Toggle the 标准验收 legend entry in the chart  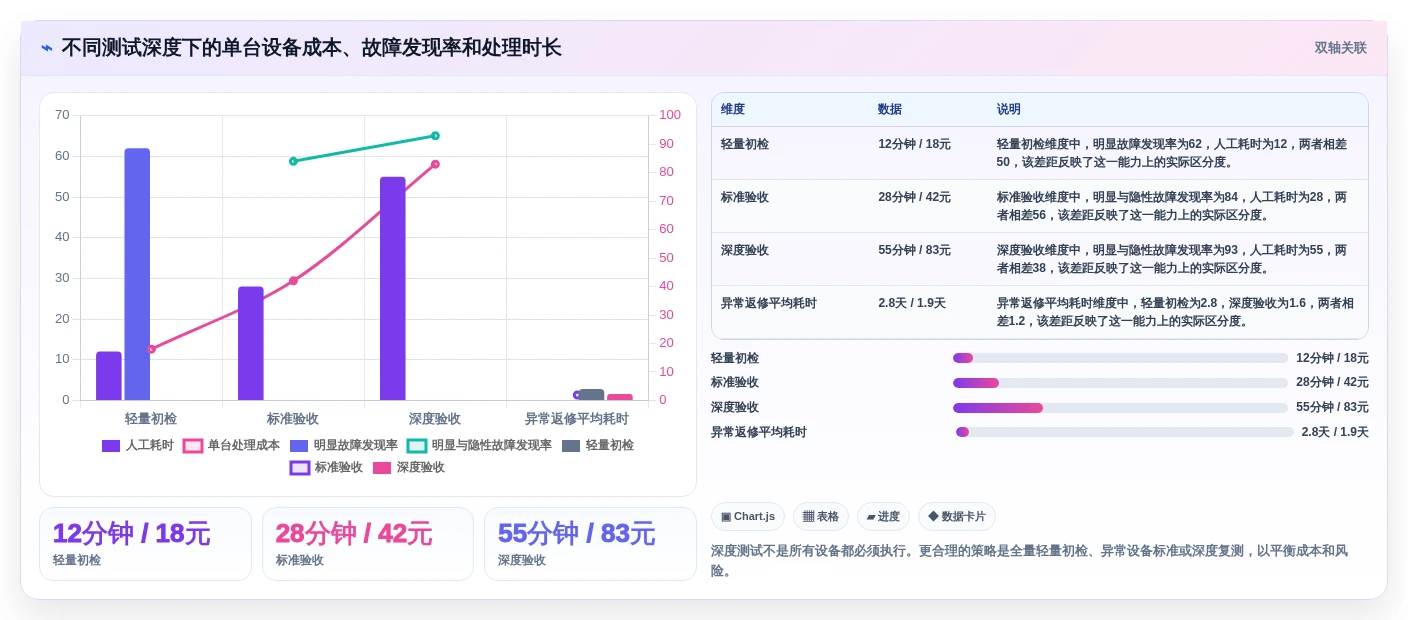(327, 468)
